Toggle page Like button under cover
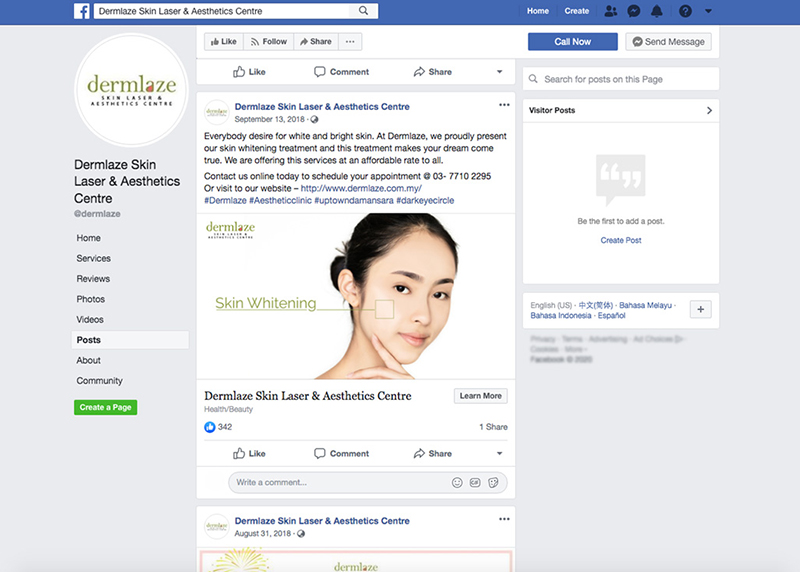800x572 pixels. coord(222,42)
